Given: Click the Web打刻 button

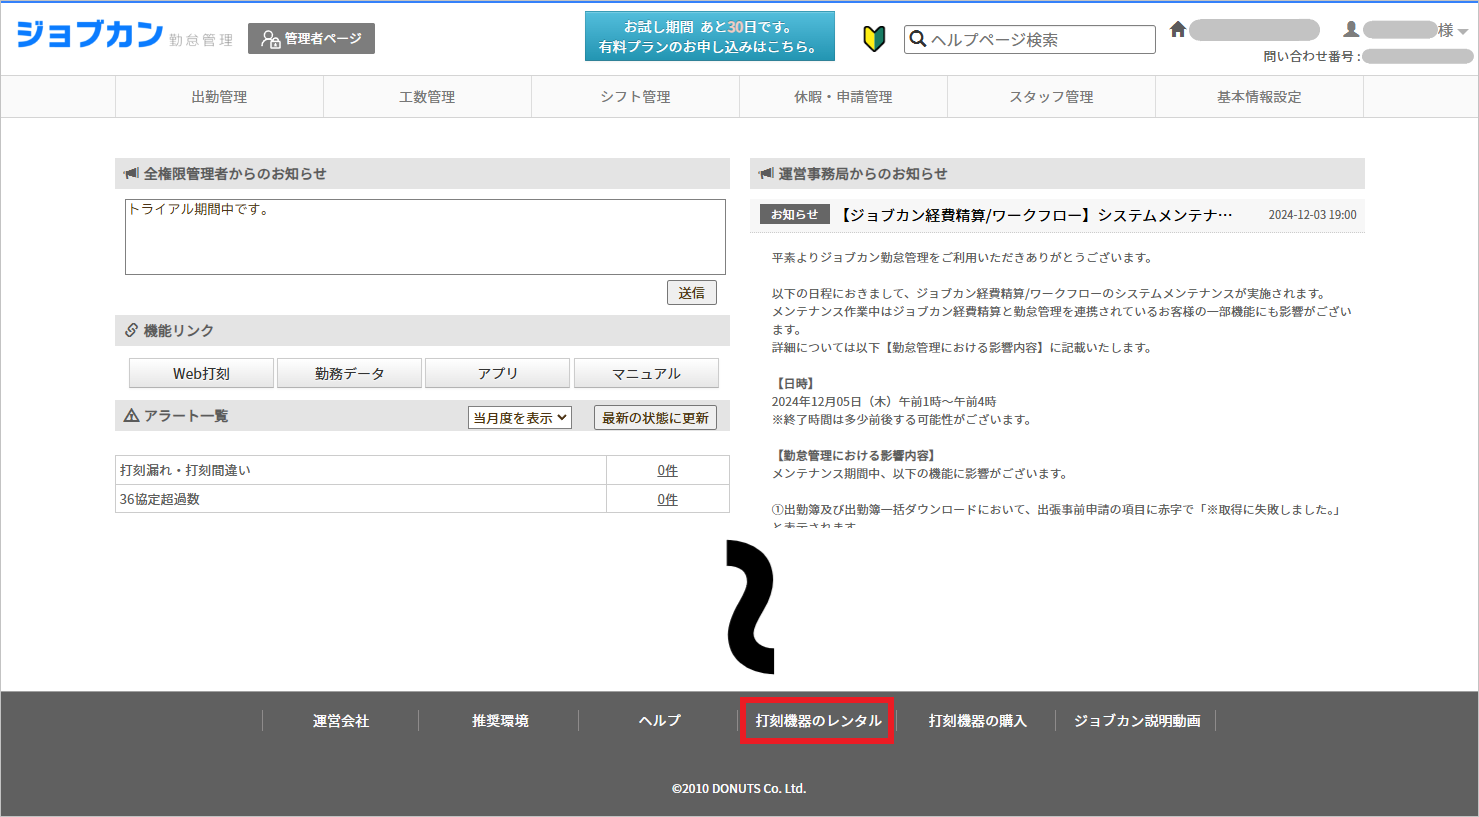Looking at the screenshot, I should 201,373.
